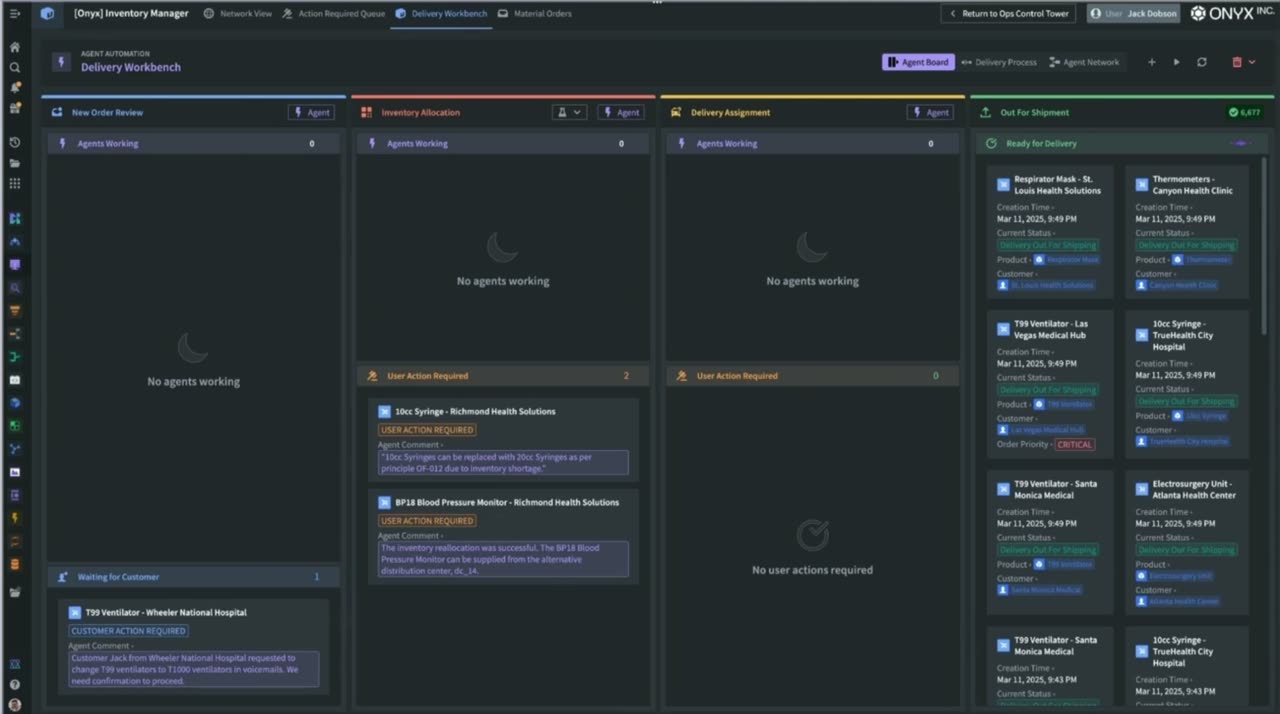Collapse the Delivery Assignment Agents Working section
This screenshot has width=1280, height=714.
tap(813, 143)
